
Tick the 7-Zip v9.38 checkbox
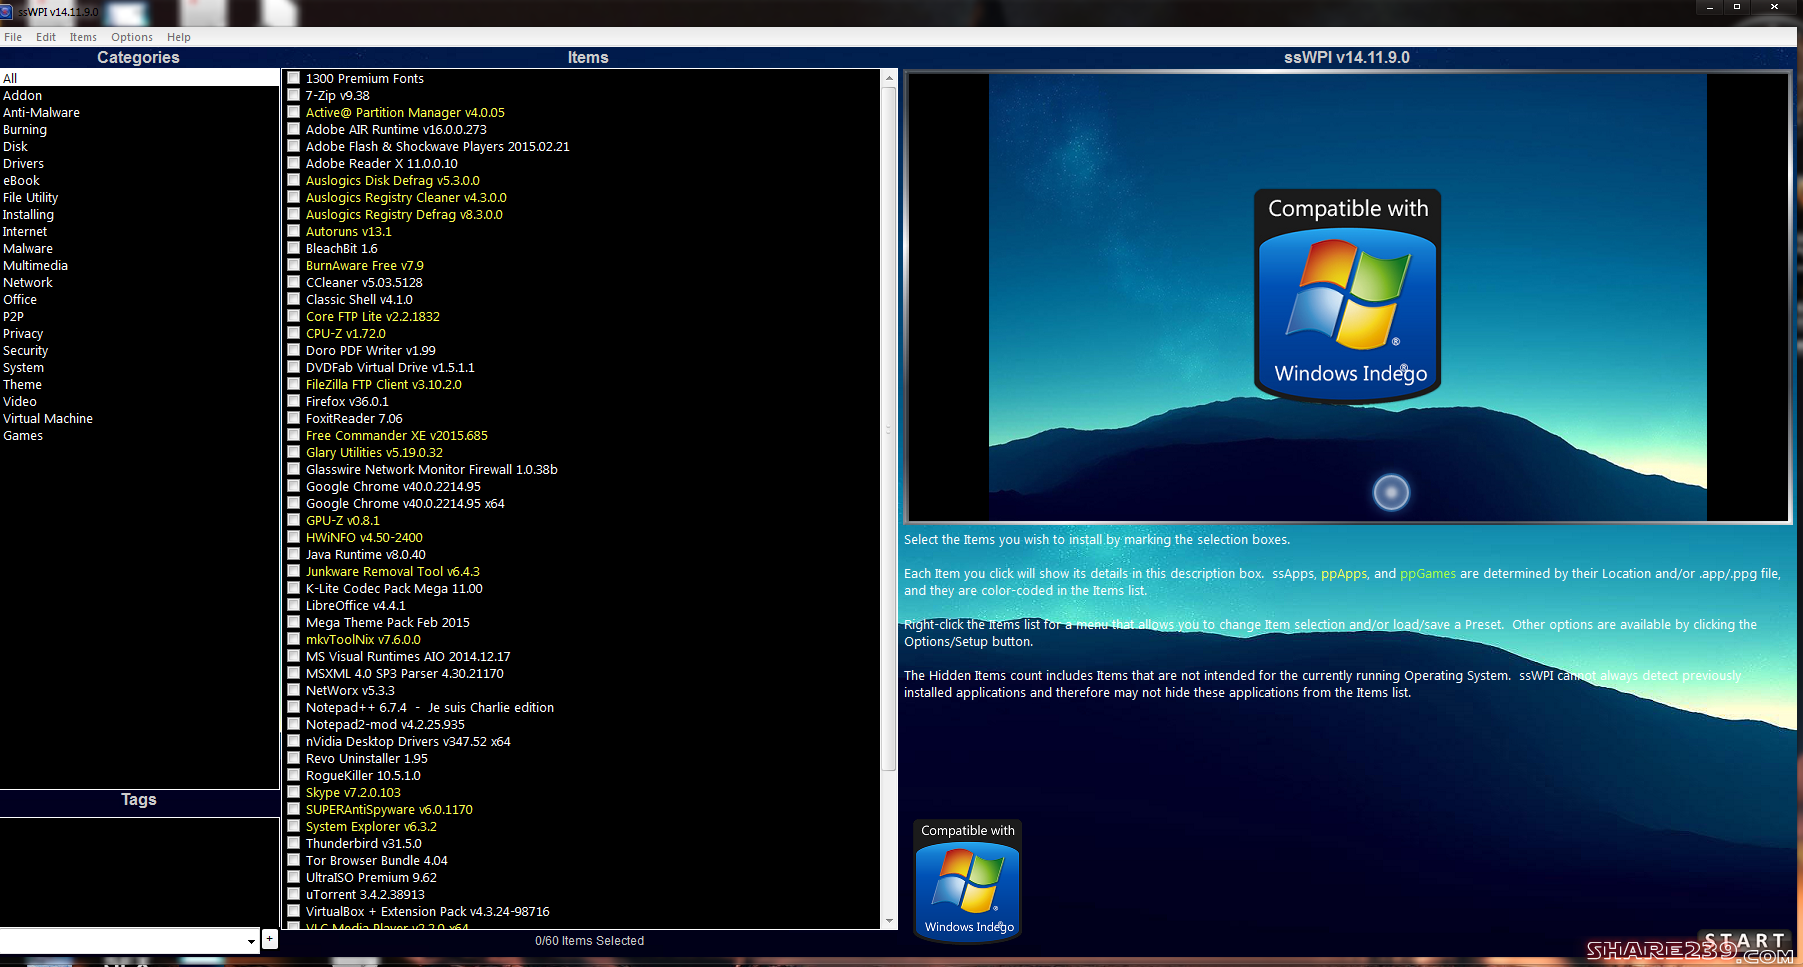point(294,95)
